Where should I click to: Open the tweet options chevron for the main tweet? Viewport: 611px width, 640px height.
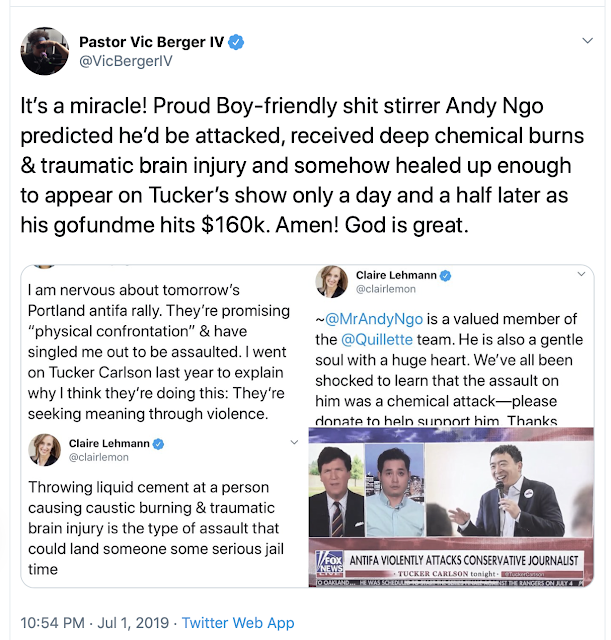pos(588,41)
